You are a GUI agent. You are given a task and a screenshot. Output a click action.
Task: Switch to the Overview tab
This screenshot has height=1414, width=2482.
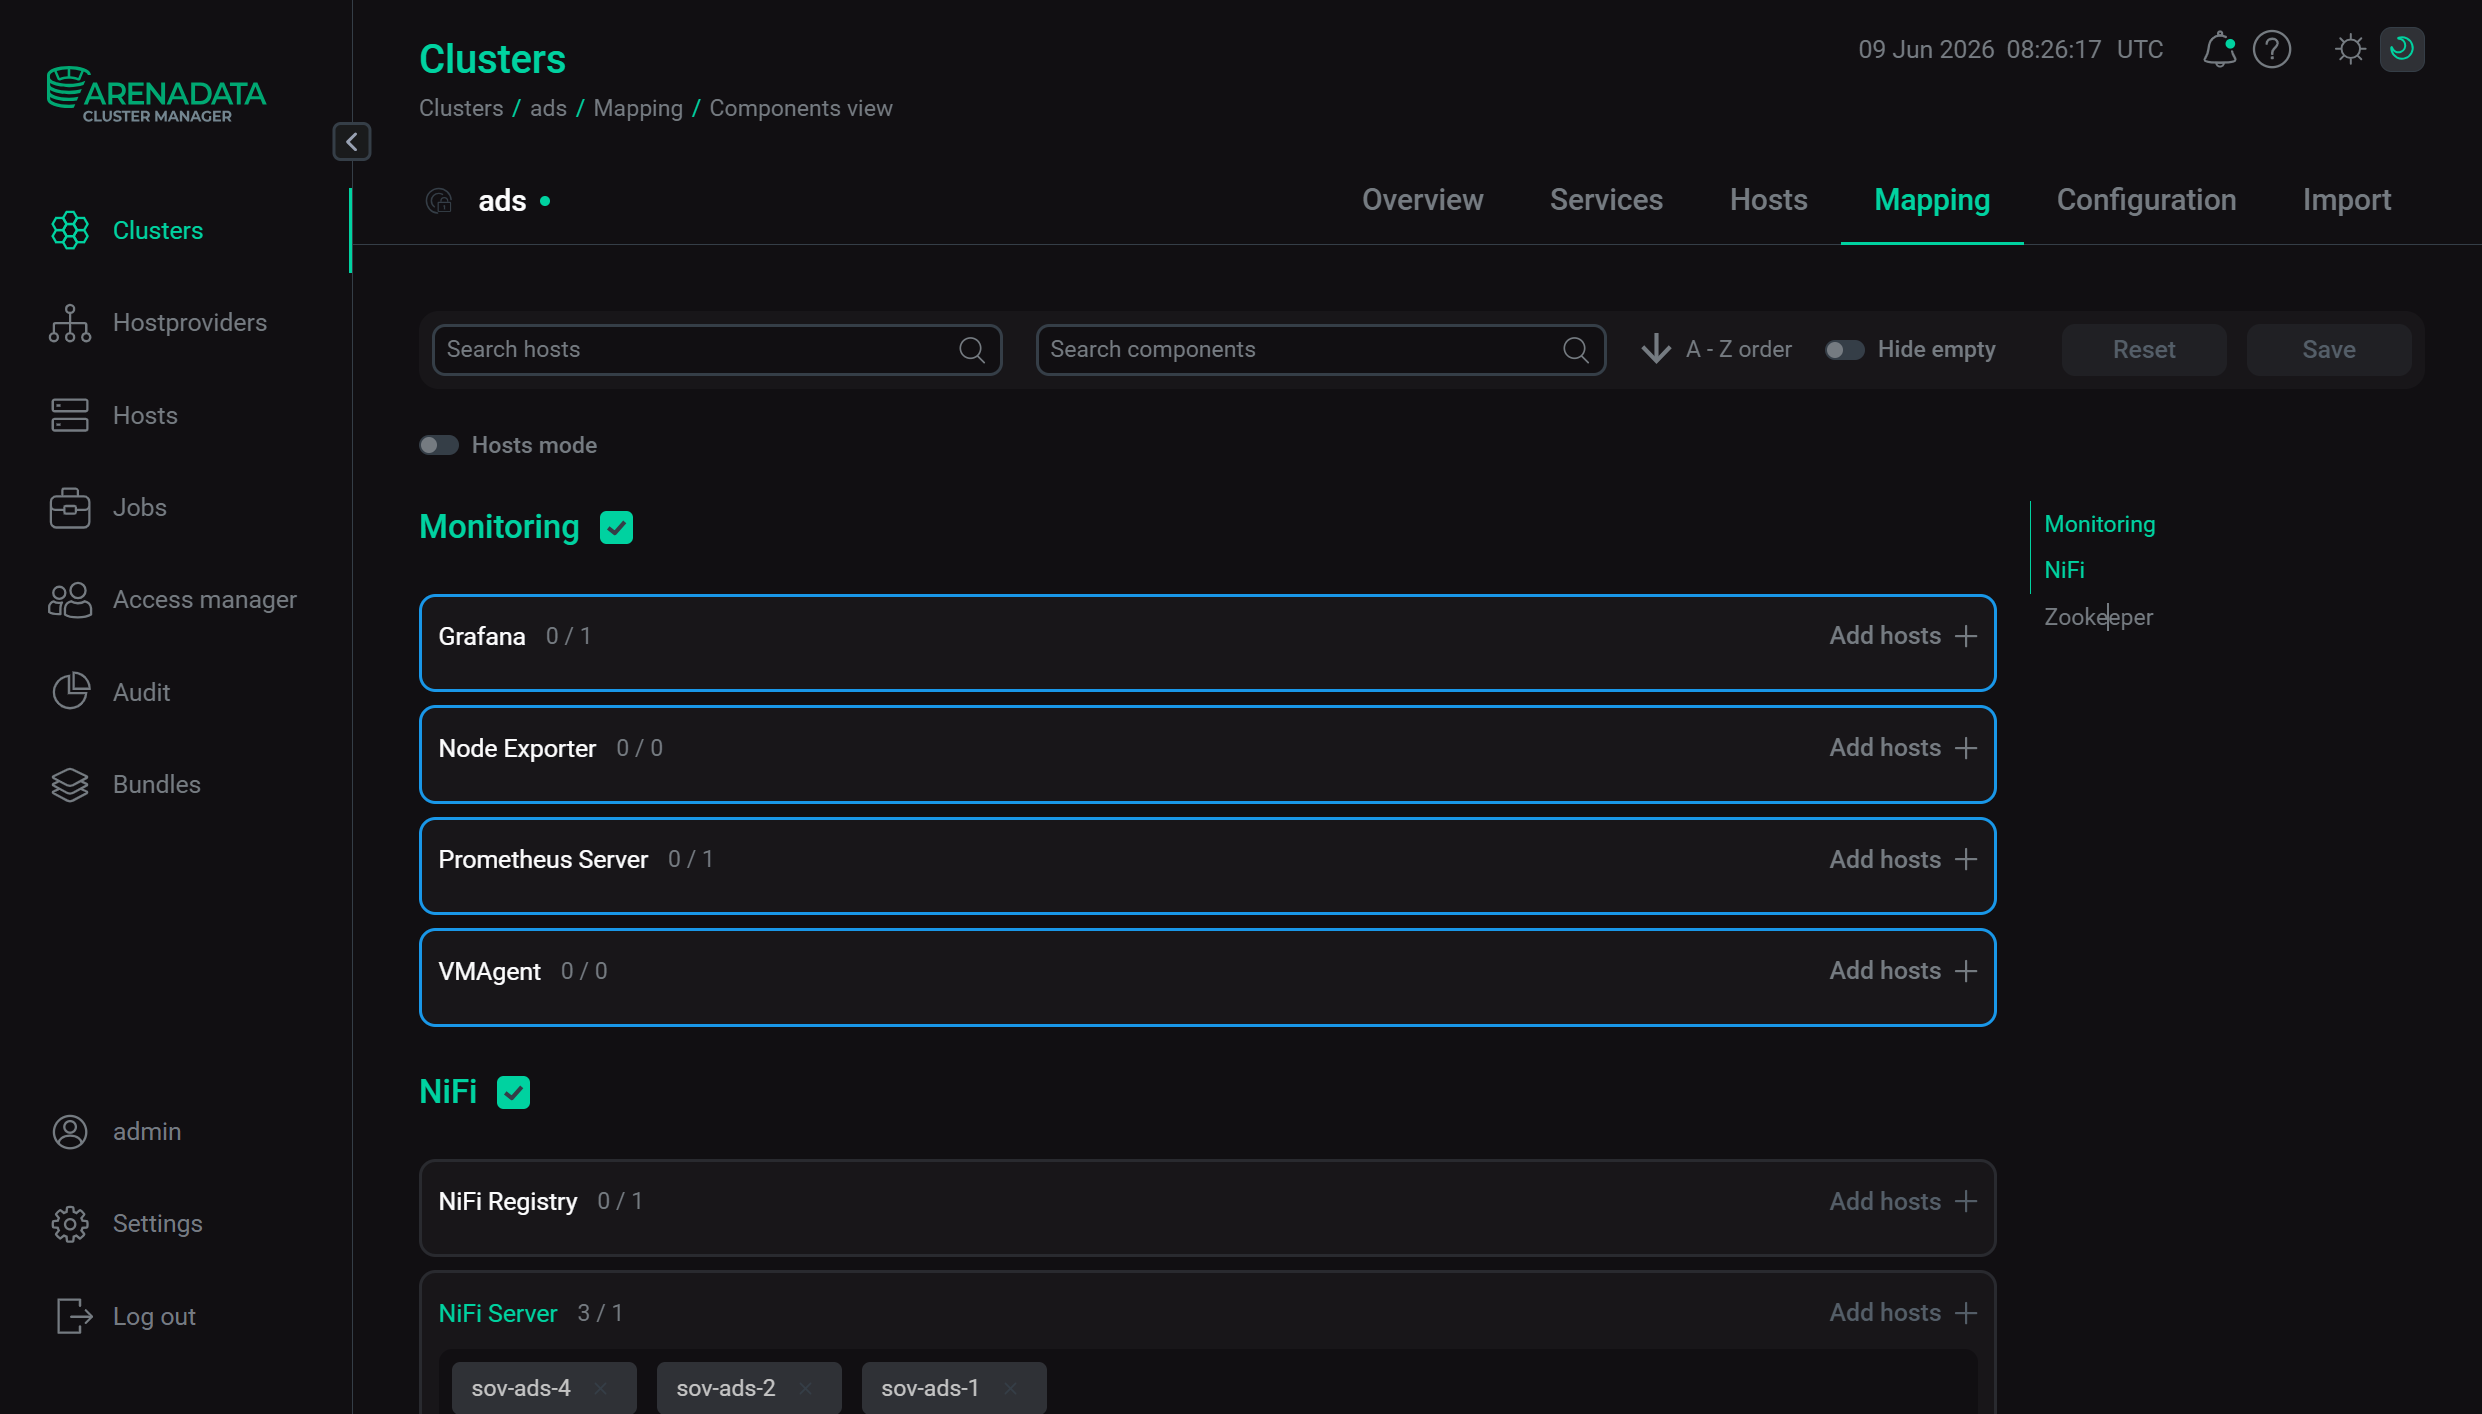point(1422,200)
